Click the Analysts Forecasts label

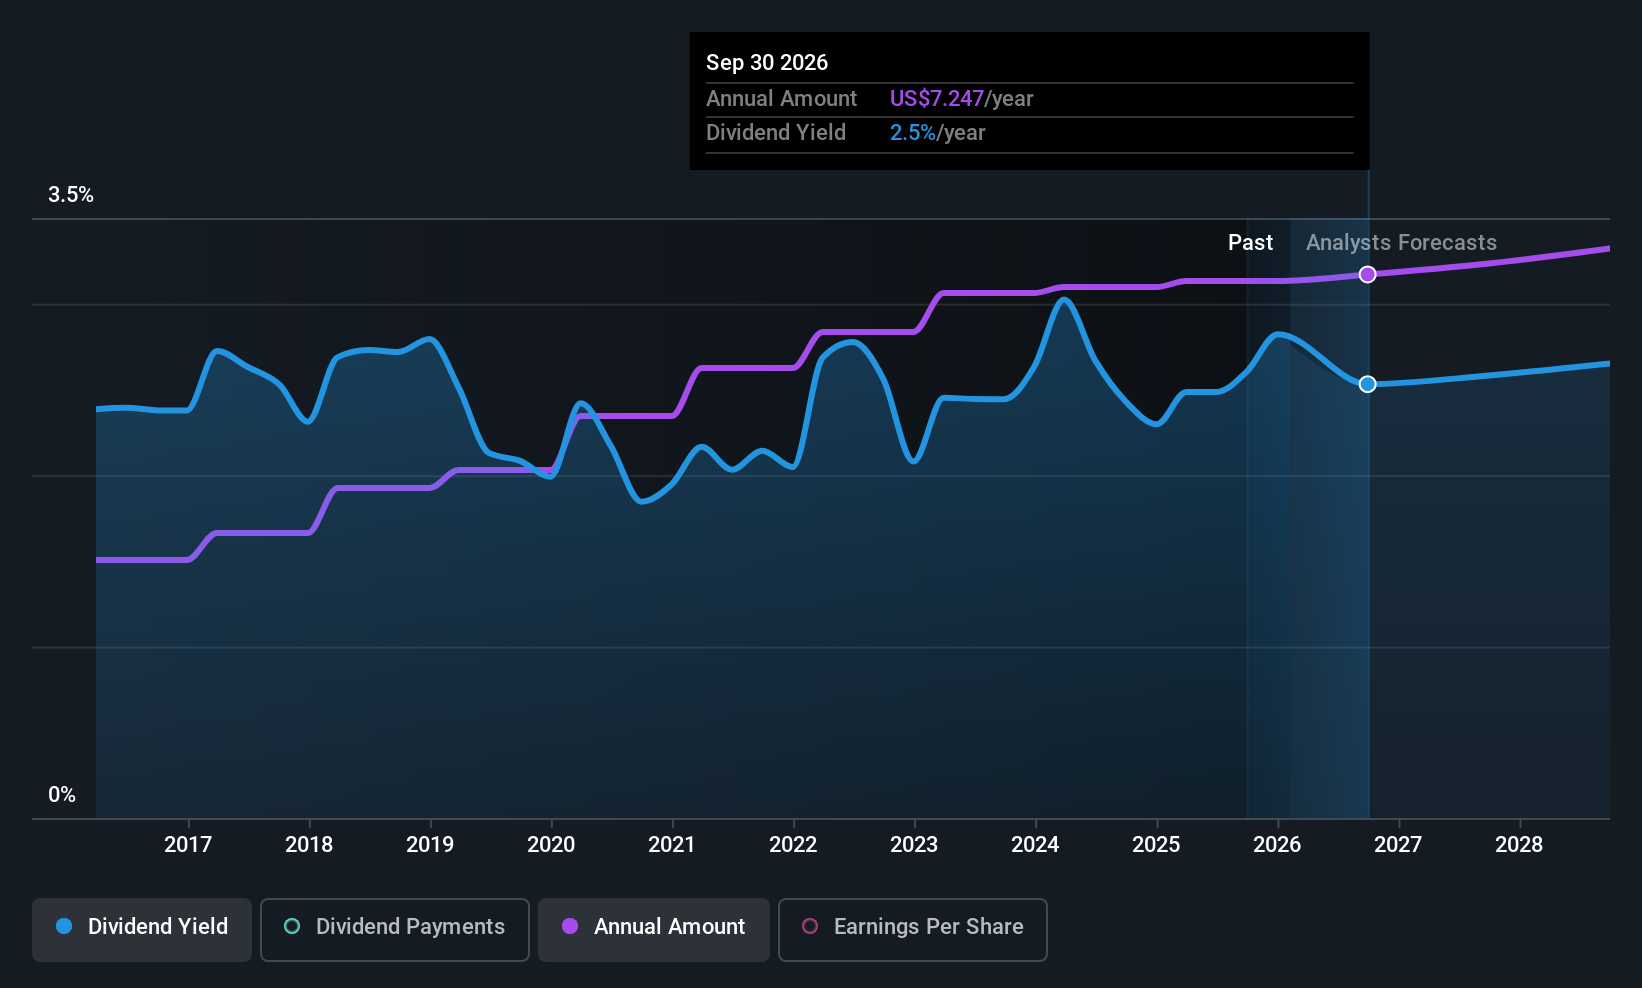click(x=1401, y=242)
